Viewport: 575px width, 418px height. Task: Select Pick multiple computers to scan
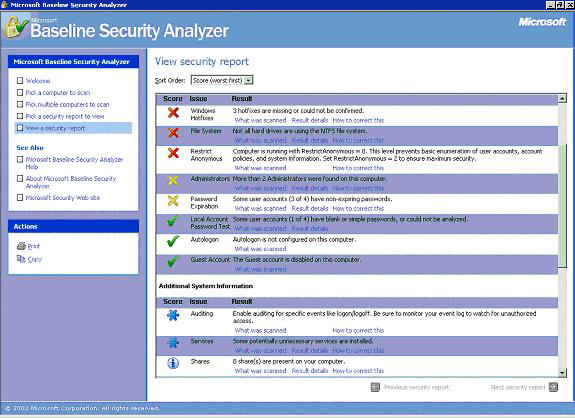pos(67,104)
